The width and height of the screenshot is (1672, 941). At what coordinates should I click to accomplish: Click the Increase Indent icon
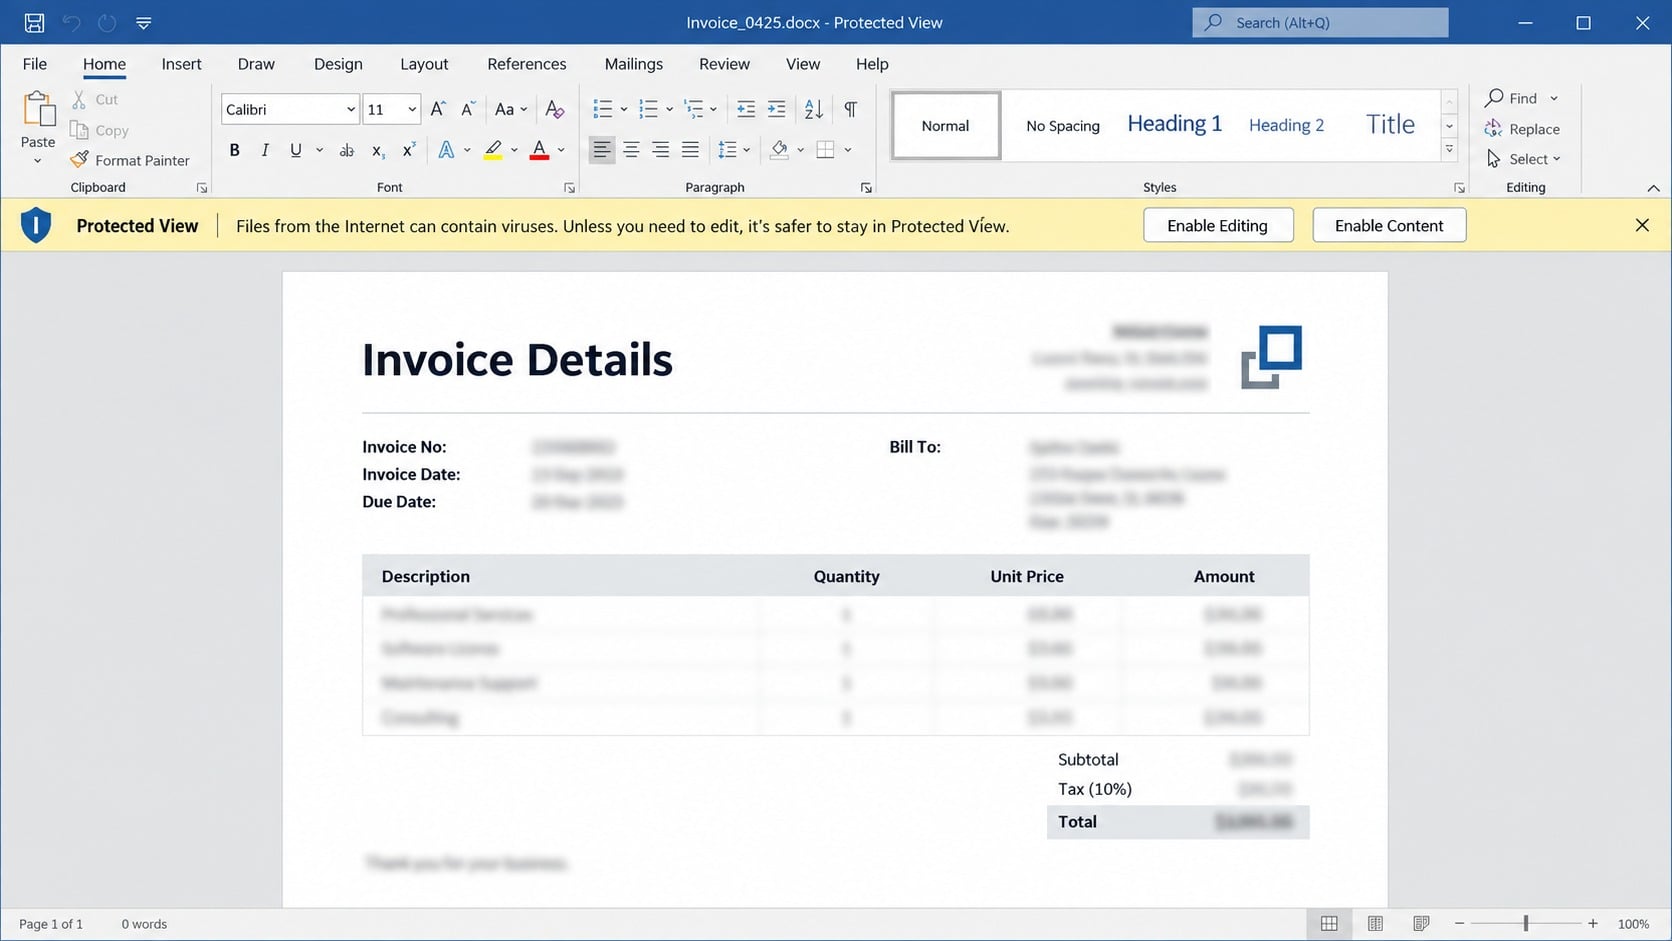click(x=776, y=109)
